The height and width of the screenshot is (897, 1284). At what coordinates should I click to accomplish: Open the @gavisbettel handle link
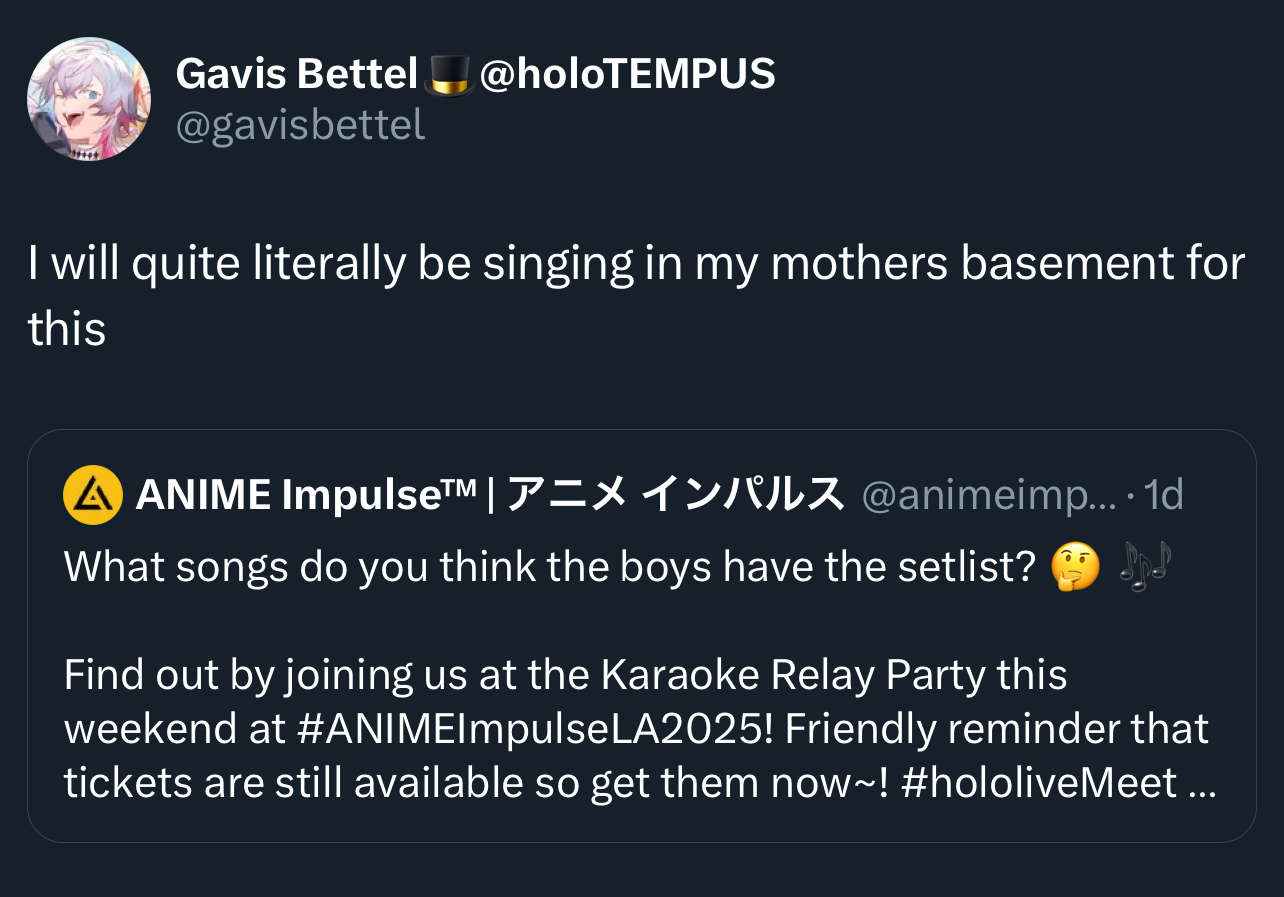[300, 124]
